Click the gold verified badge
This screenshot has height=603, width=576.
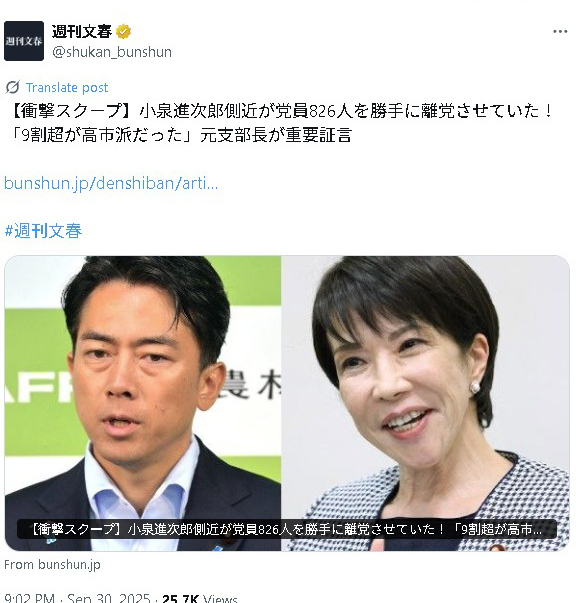[x=123, y=32]
